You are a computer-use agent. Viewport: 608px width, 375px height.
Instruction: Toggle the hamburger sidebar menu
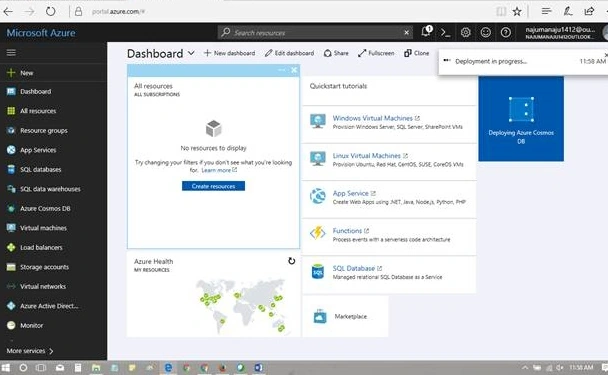click(x=11, y=52)
